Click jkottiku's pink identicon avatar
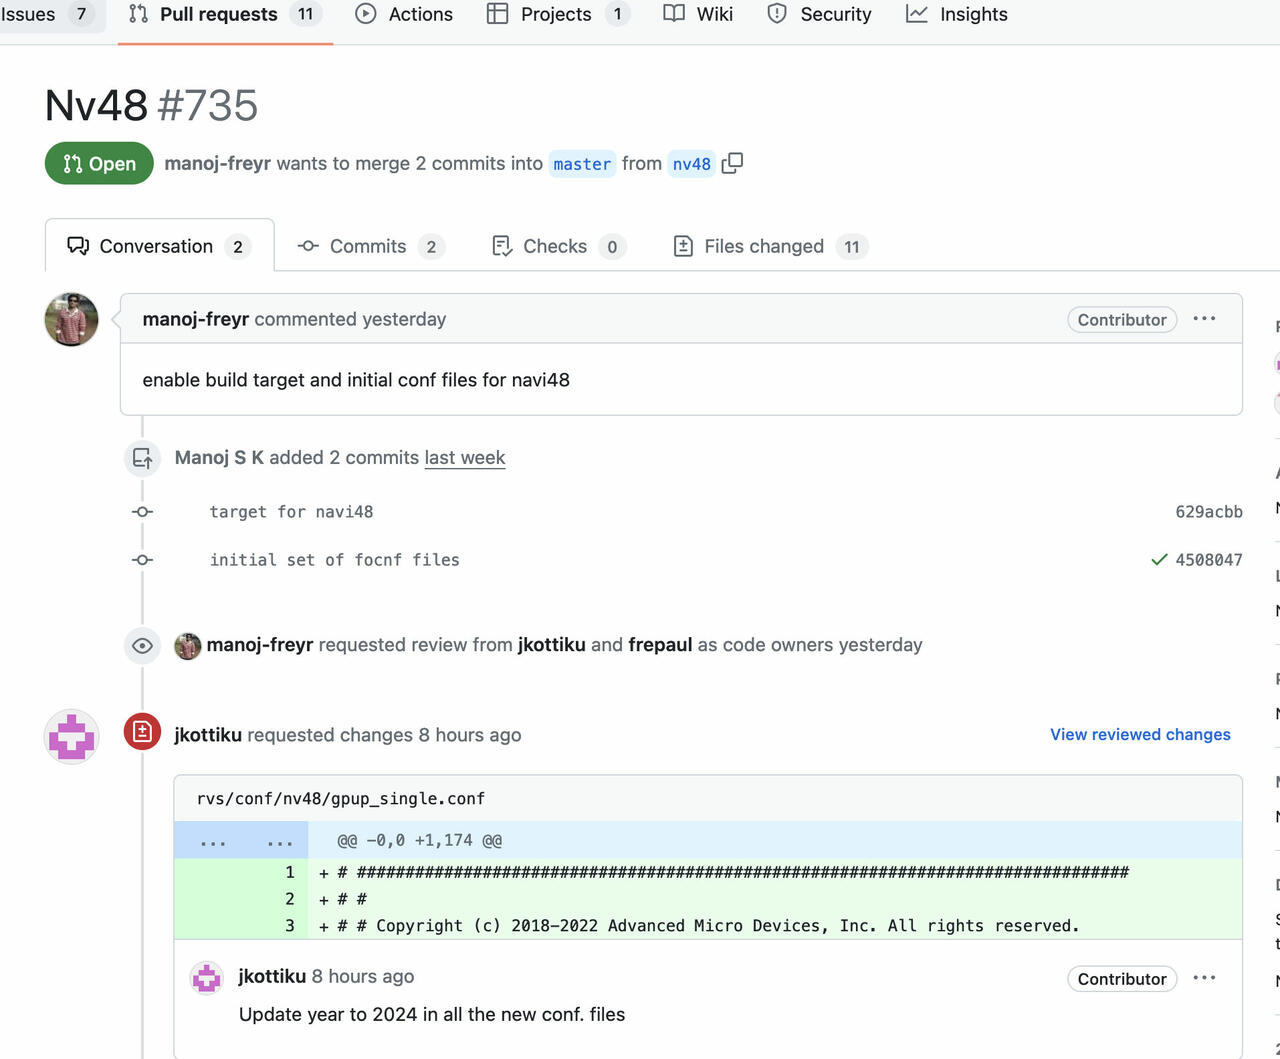The width and height of the screenshot is (1280, 1059). 72,737
